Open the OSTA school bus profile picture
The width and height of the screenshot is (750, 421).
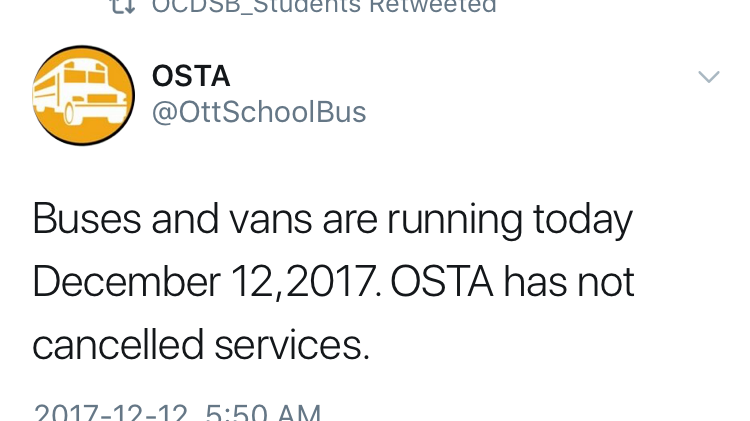[x=84, y=95]
